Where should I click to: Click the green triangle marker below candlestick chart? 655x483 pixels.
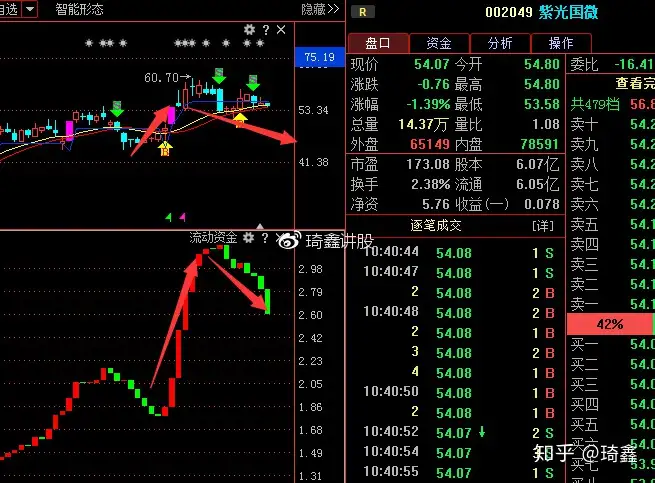click(x=169, y=217)
